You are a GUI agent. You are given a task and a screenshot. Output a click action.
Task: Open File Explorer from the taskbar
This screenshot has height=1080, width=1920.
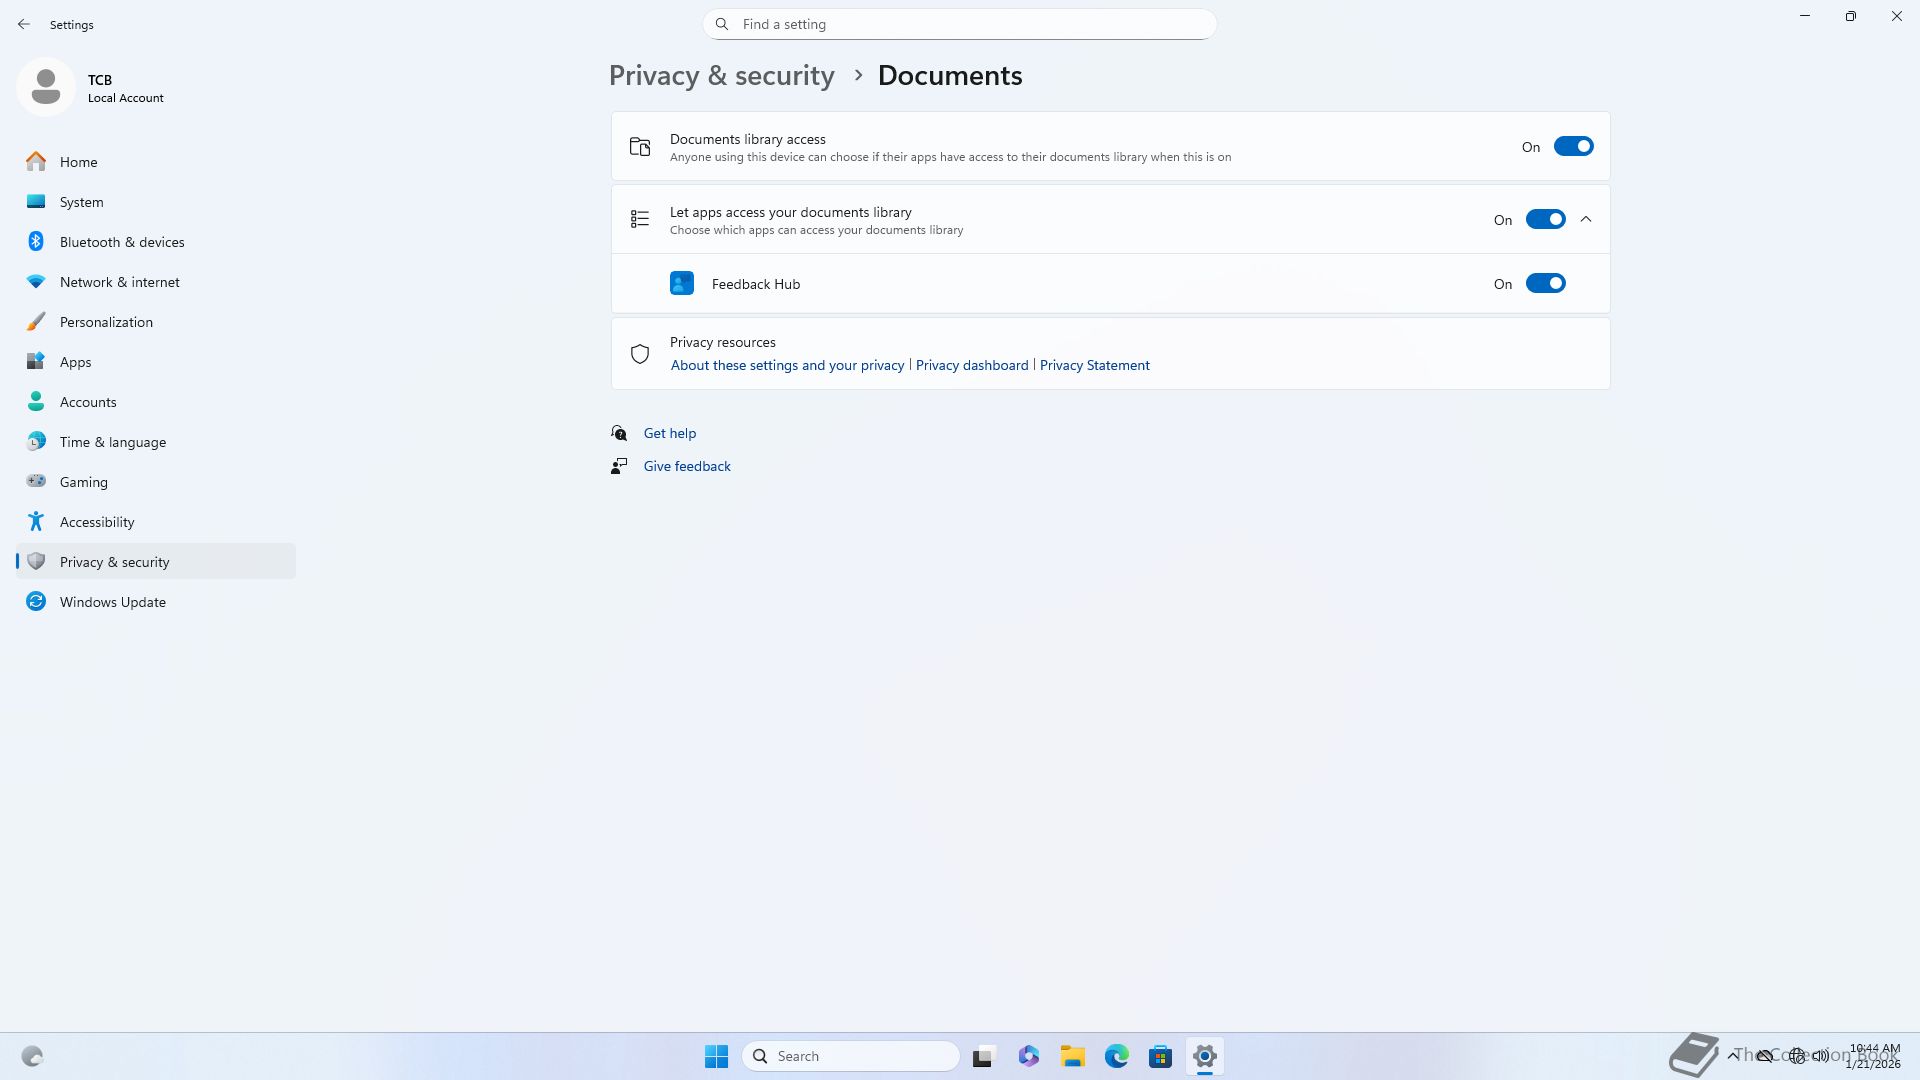pyautogui.click(x=1072, y=1056)
